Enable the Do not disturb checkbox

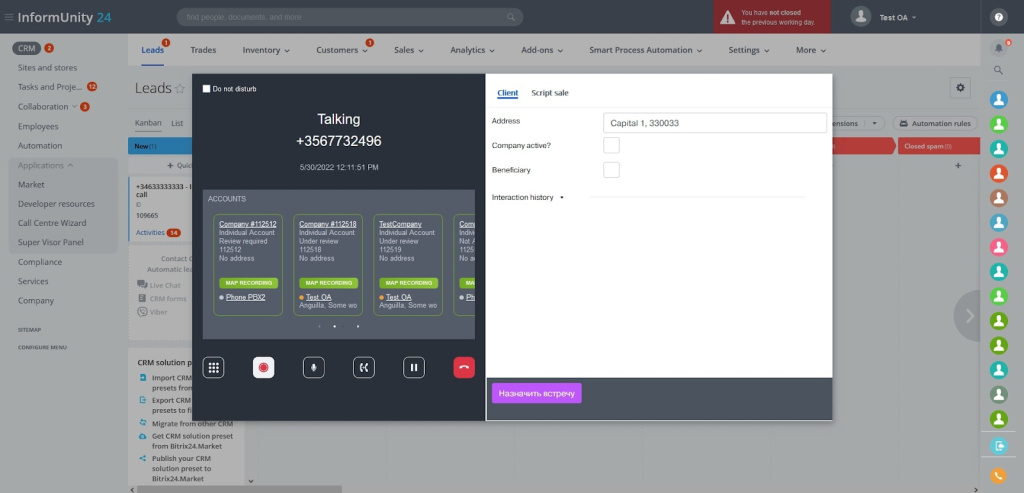[206, 89]
